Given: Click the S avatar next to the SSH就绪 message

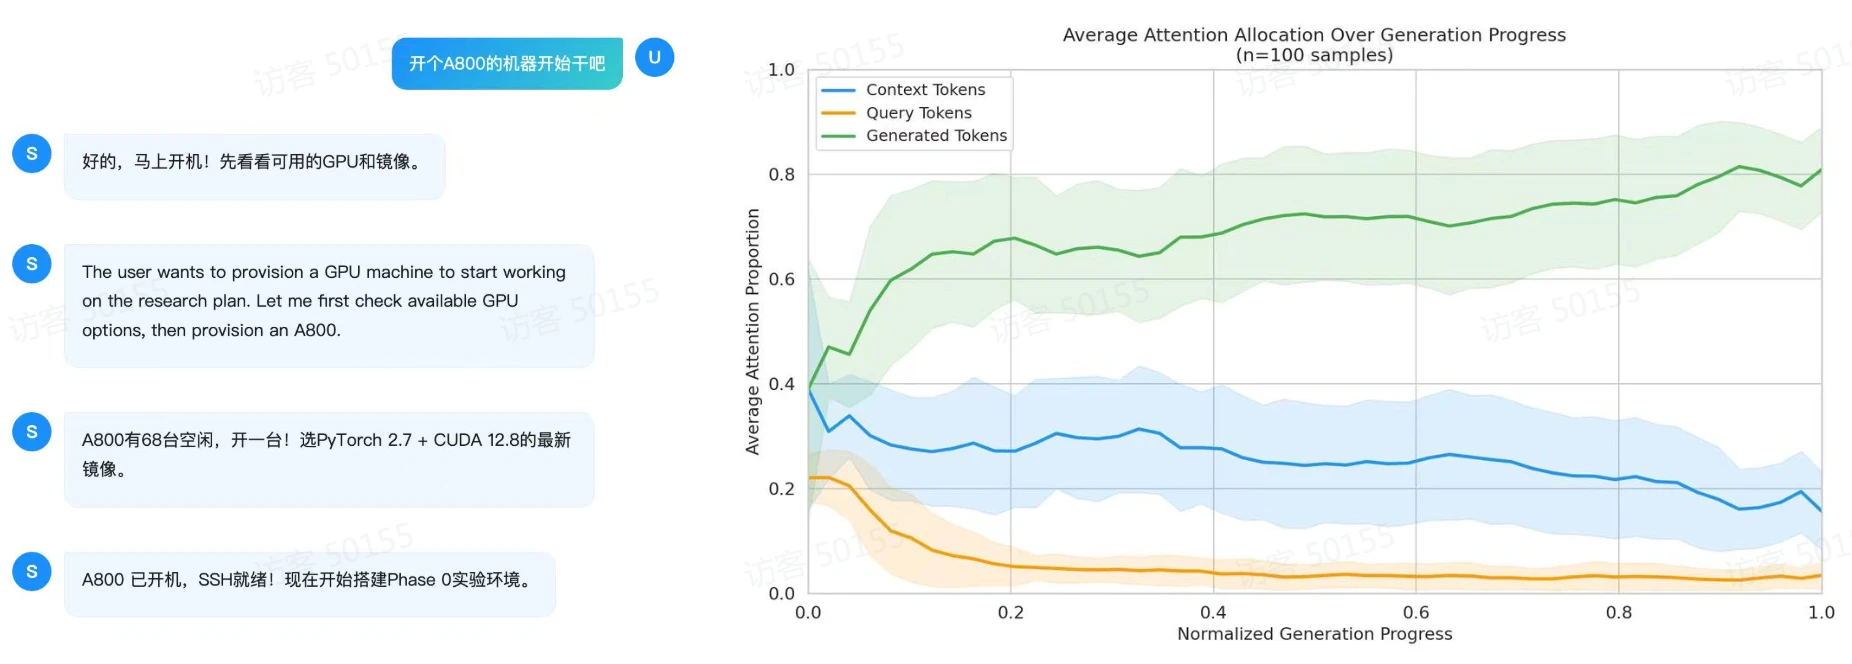Looking at the screenshot, I should coord(32,572).
